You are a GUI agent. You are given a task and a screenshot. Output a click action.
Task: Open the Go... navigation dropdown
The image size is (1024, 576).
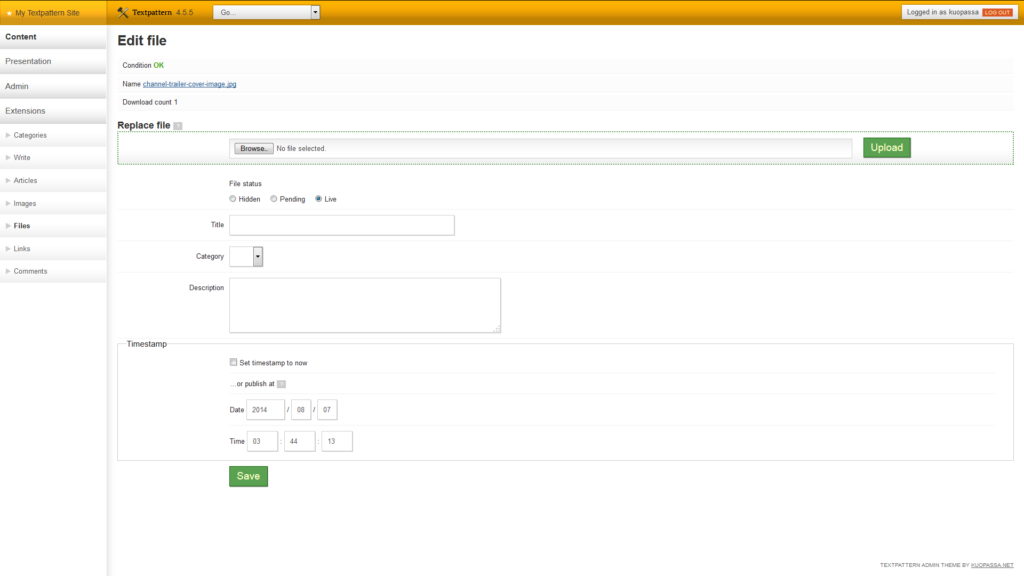[x=265, y=12]
